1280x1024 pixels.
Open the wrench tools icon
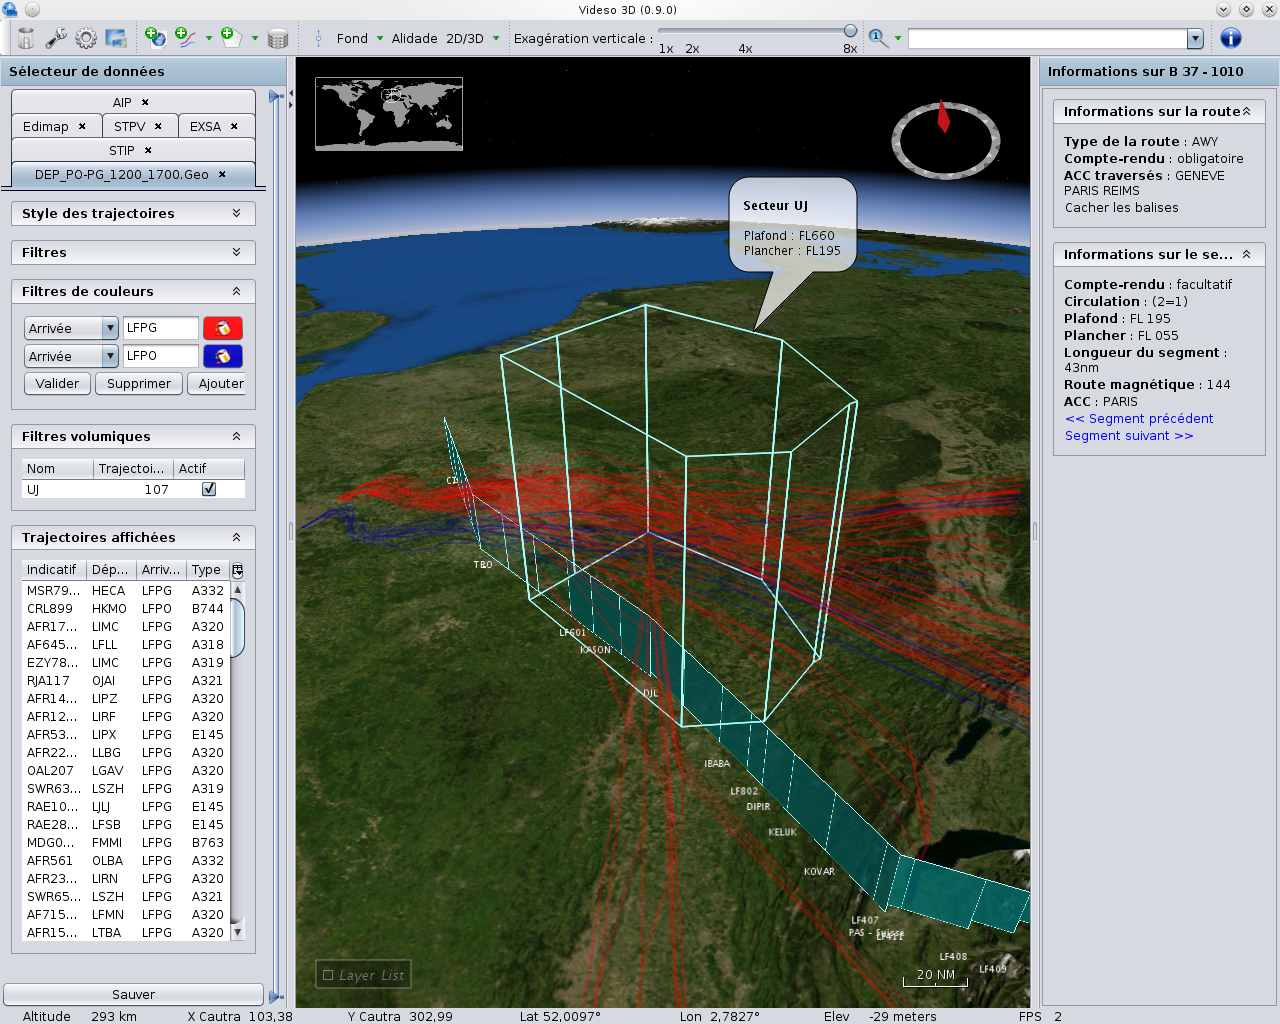(56, 38)
